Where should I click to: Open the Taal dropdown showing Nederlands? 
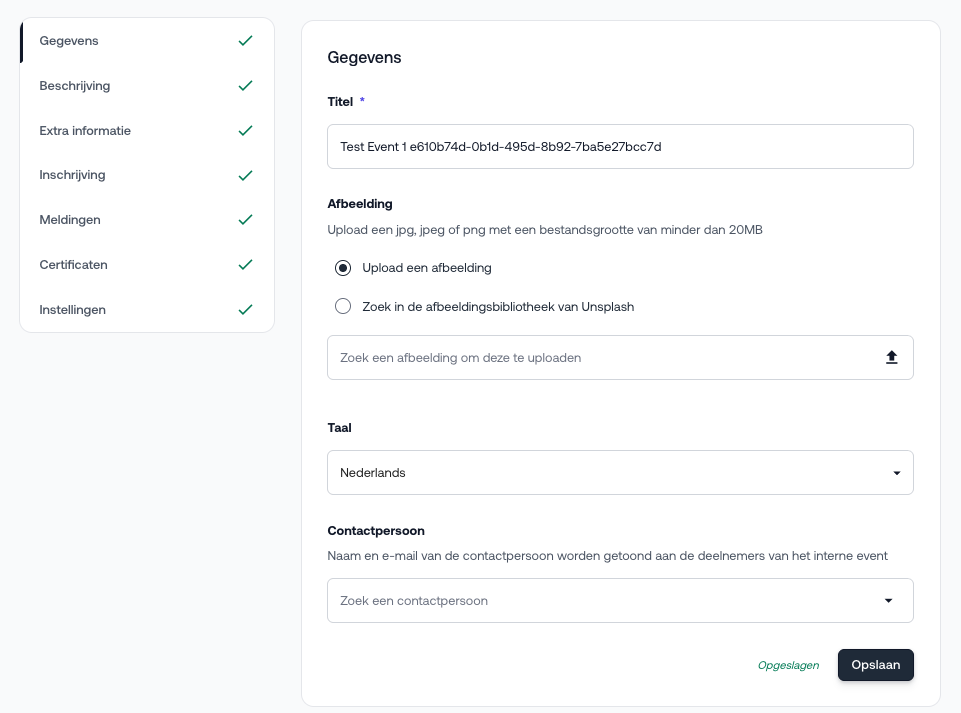pyautogui.click(x=620, y=472)
